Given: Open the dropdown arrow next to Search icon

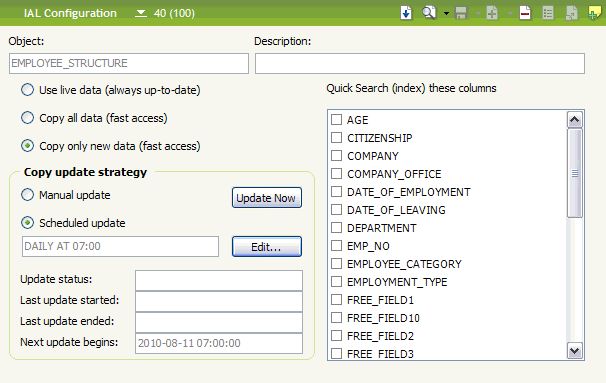Looking at the screenshot, I should coord(446,14).
